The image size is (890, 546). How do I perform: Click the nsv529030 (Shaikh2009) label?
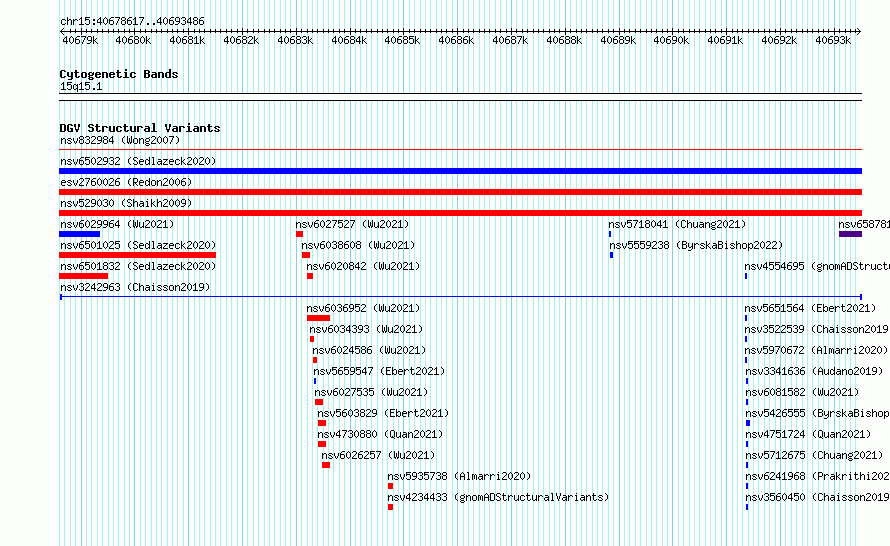coord(126,203)
